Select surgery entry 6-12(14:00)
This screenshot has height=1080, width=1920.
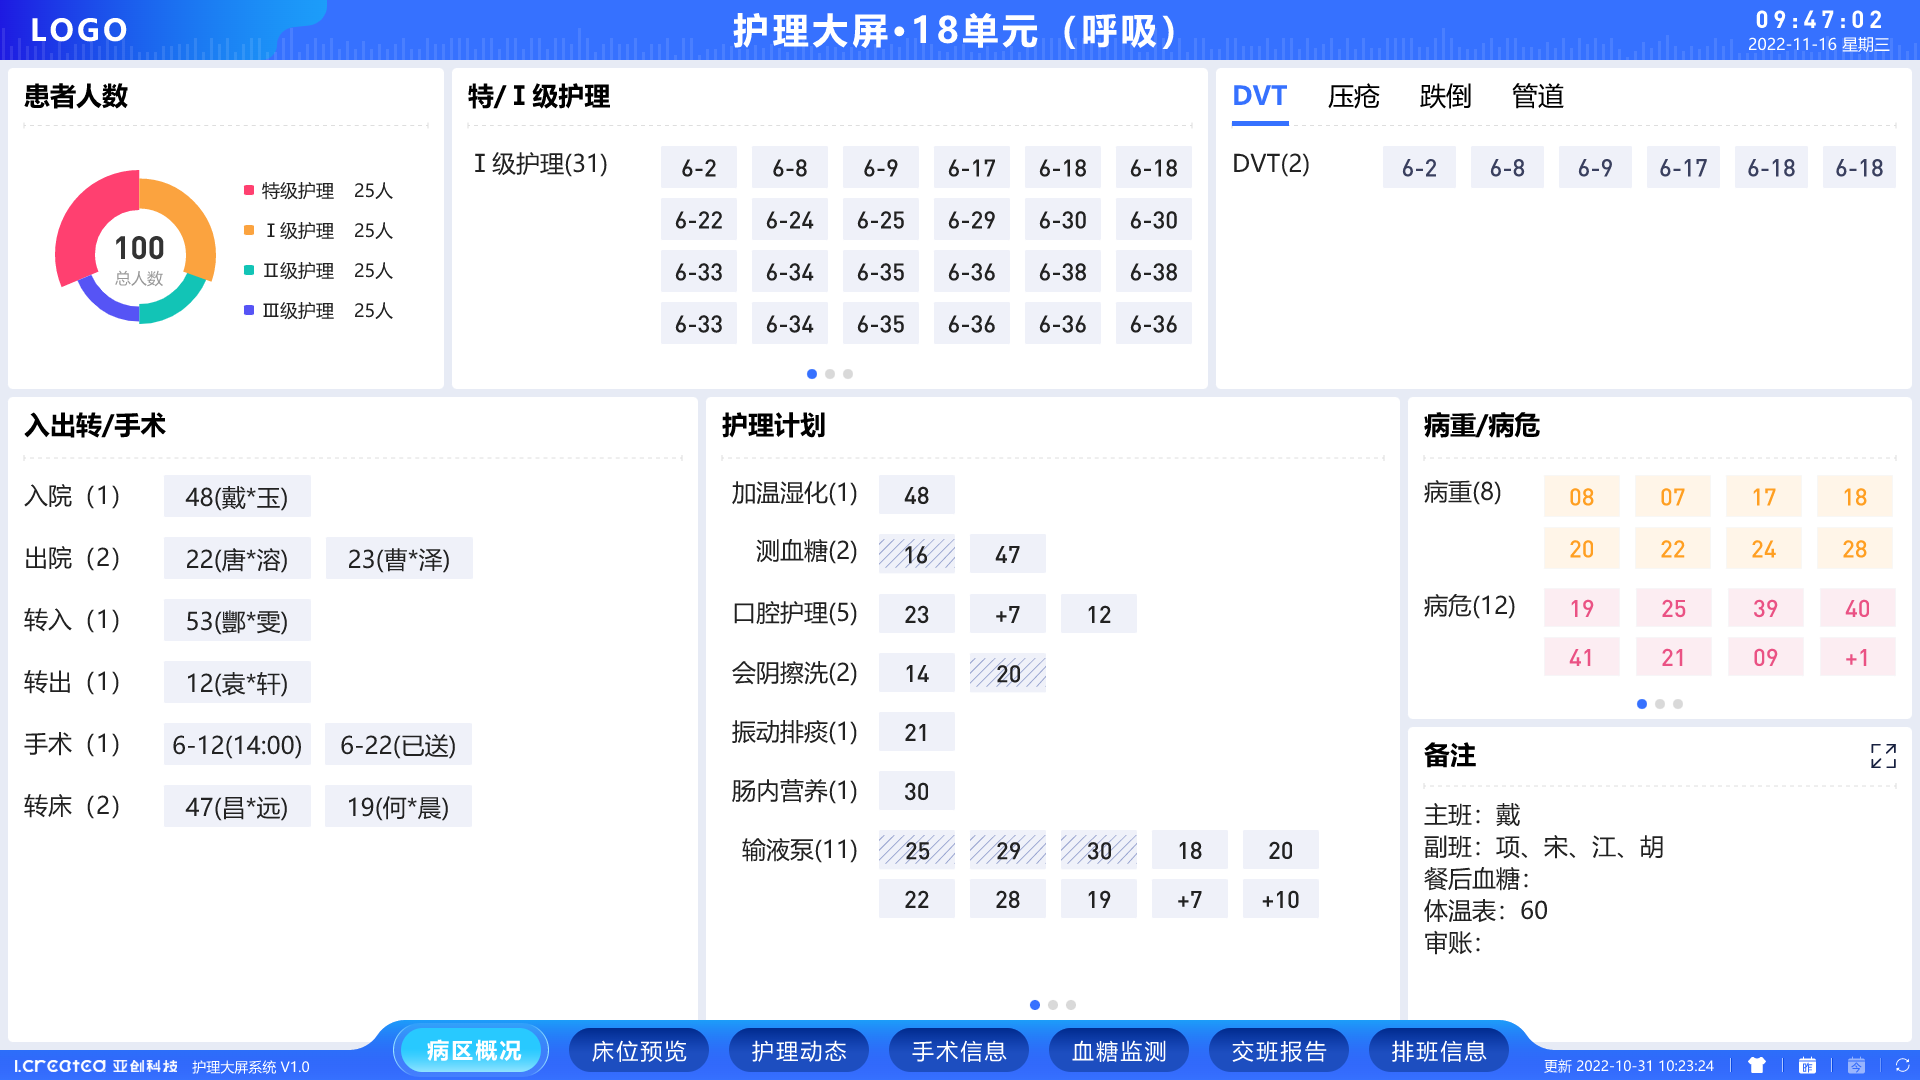(237, 745)
